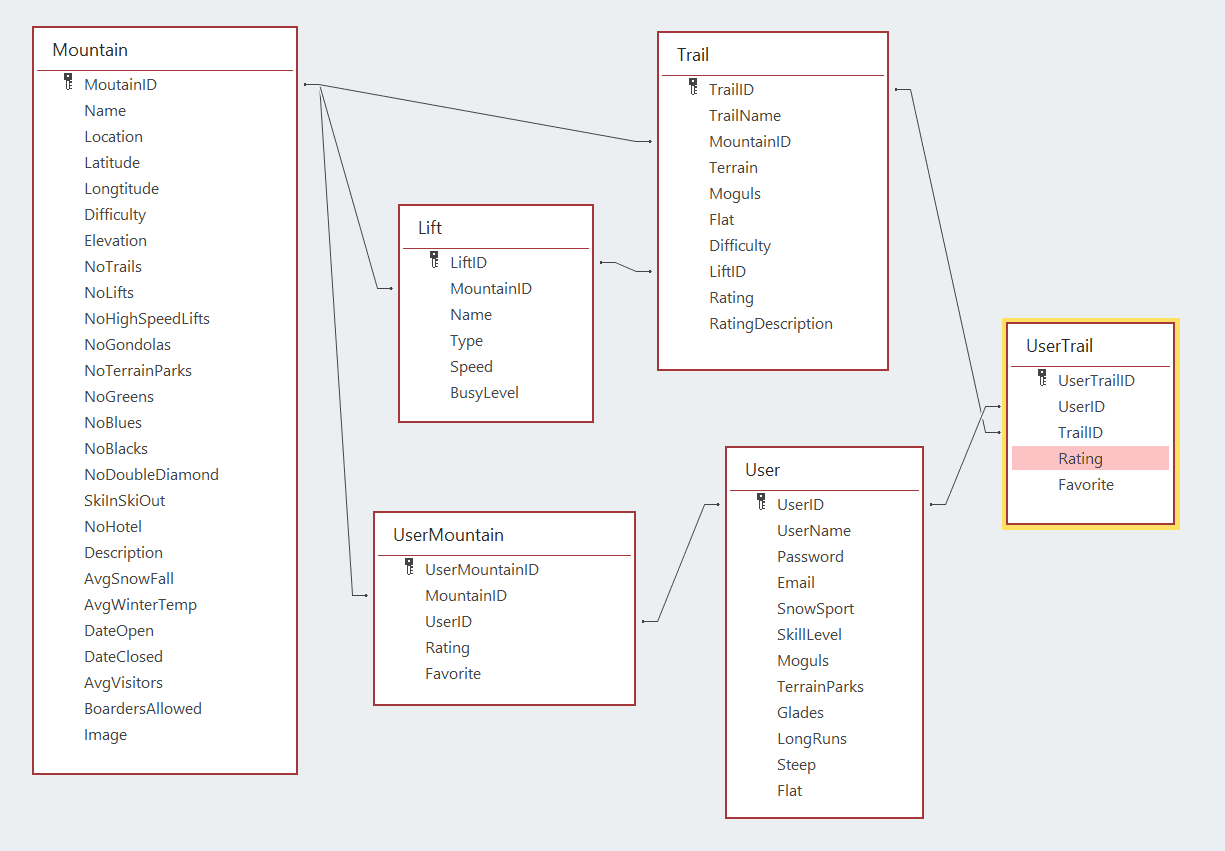Click the NoHighSpeedLifts field in Mountain
The image size is (1225, 851).
point(147,319)
